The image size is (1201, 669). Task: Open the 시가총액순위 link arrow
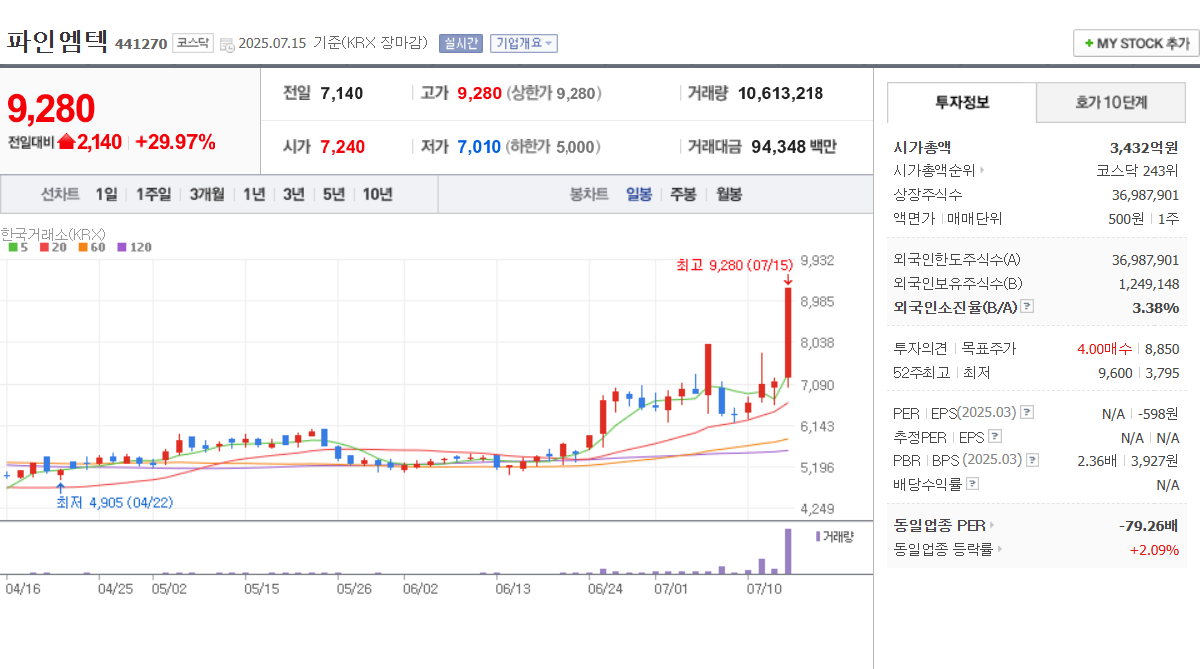[x=982, y=170]
